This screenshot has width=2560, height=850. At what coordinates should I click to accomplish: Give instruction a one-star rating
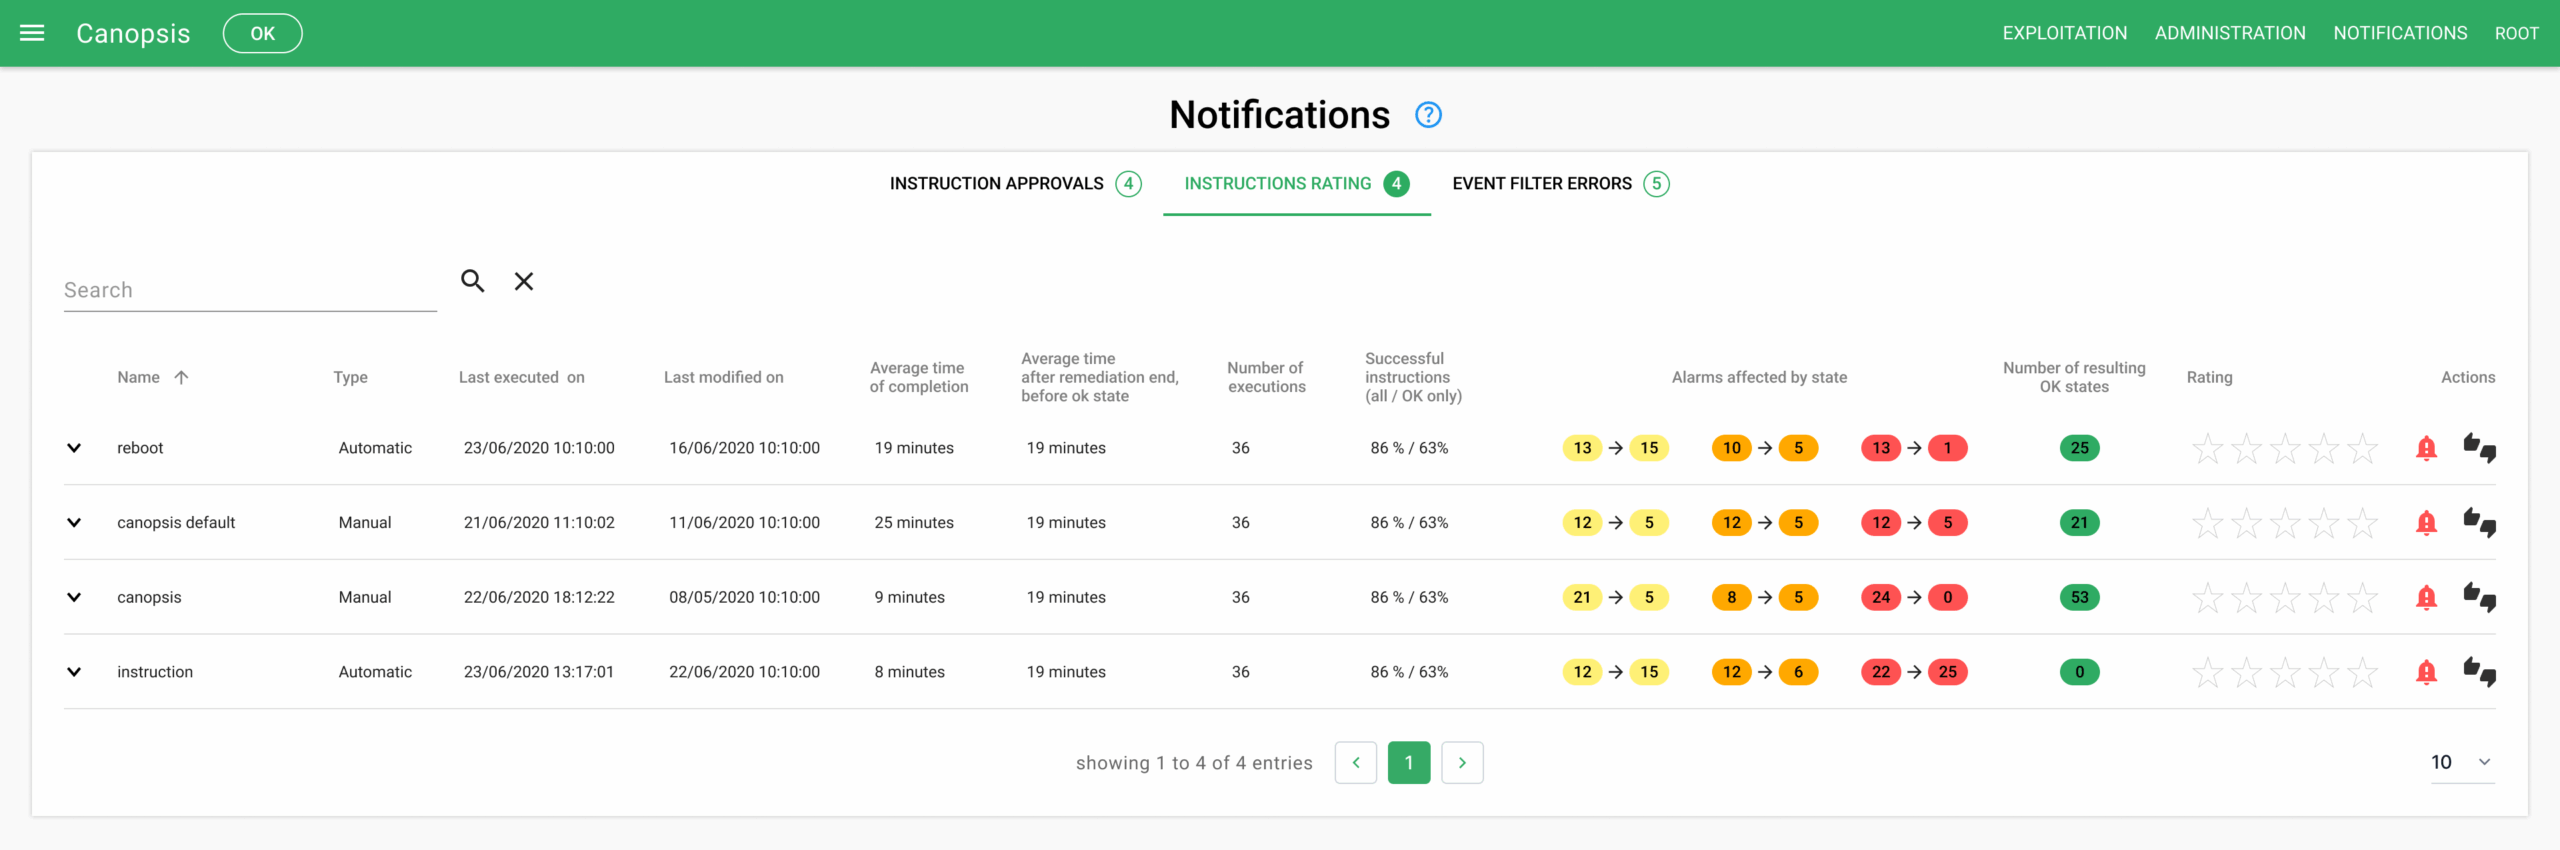point(2207,673)
